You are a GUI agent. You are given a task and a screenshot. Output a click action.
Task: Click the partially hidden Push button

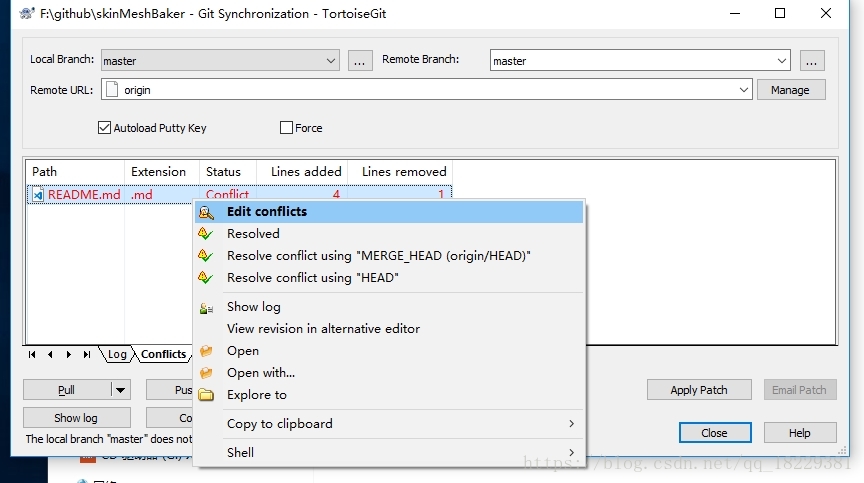(170, 390)
